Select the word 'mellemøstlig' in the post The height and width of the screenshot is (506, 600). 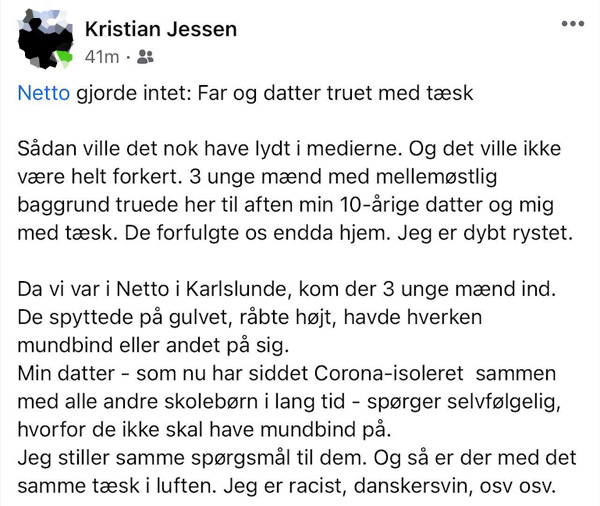pyautogui.click(x=436, y=177)
